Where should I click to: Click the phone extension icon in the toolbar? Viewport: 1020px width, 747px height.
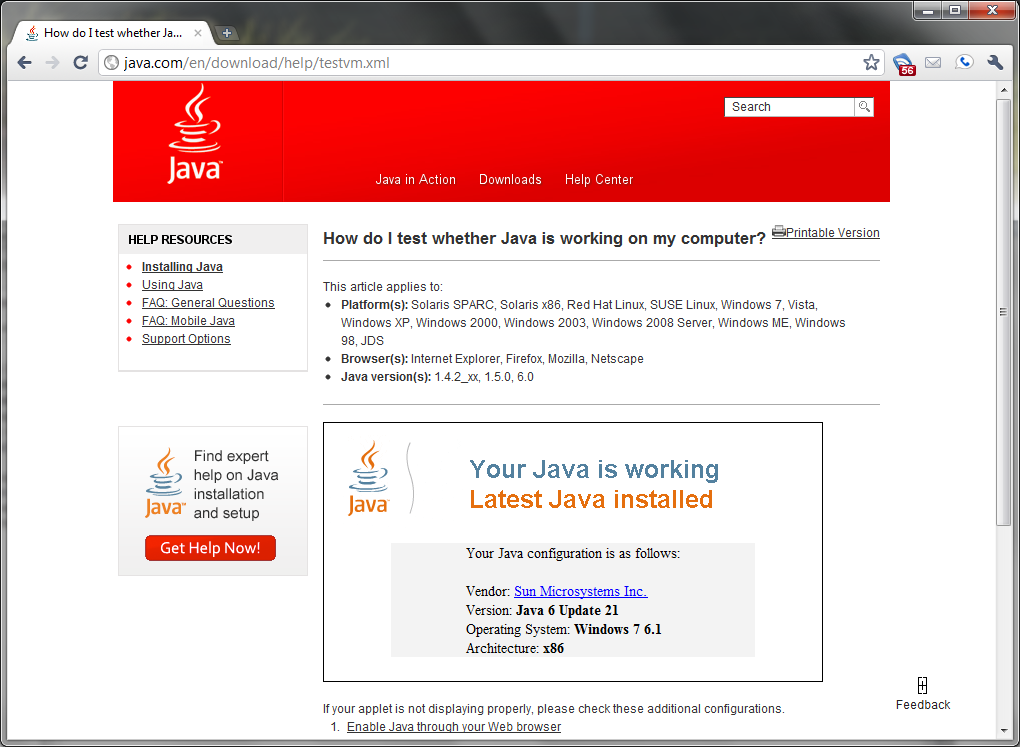(964, 63)
